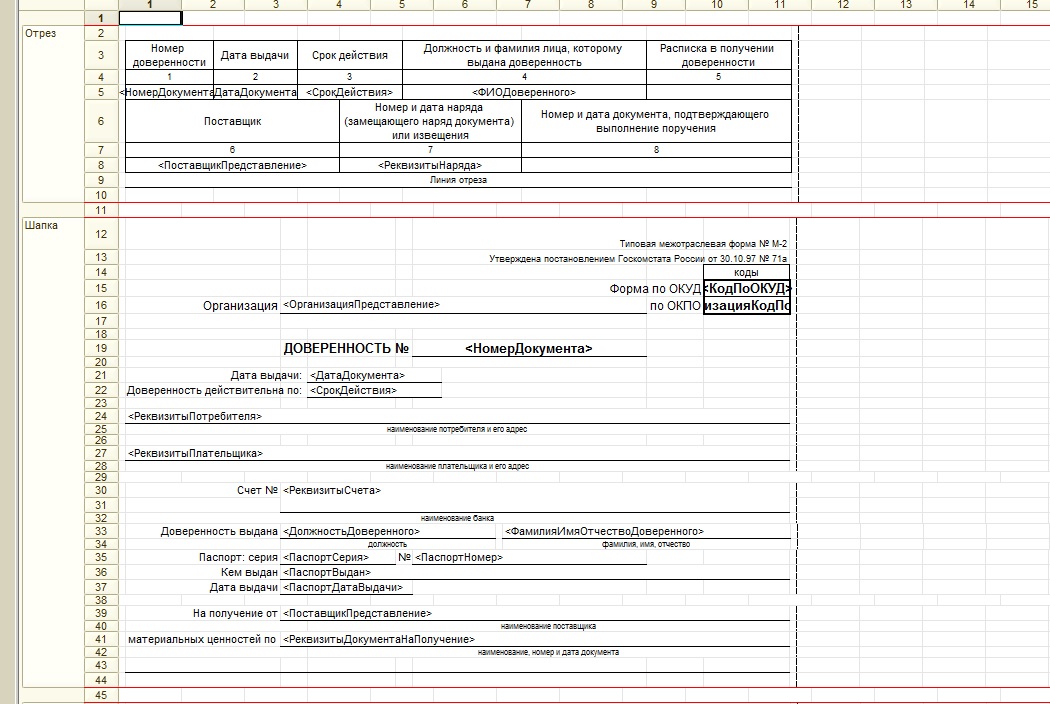Select the 'Шапка' named area label

[x=41, y=225]
